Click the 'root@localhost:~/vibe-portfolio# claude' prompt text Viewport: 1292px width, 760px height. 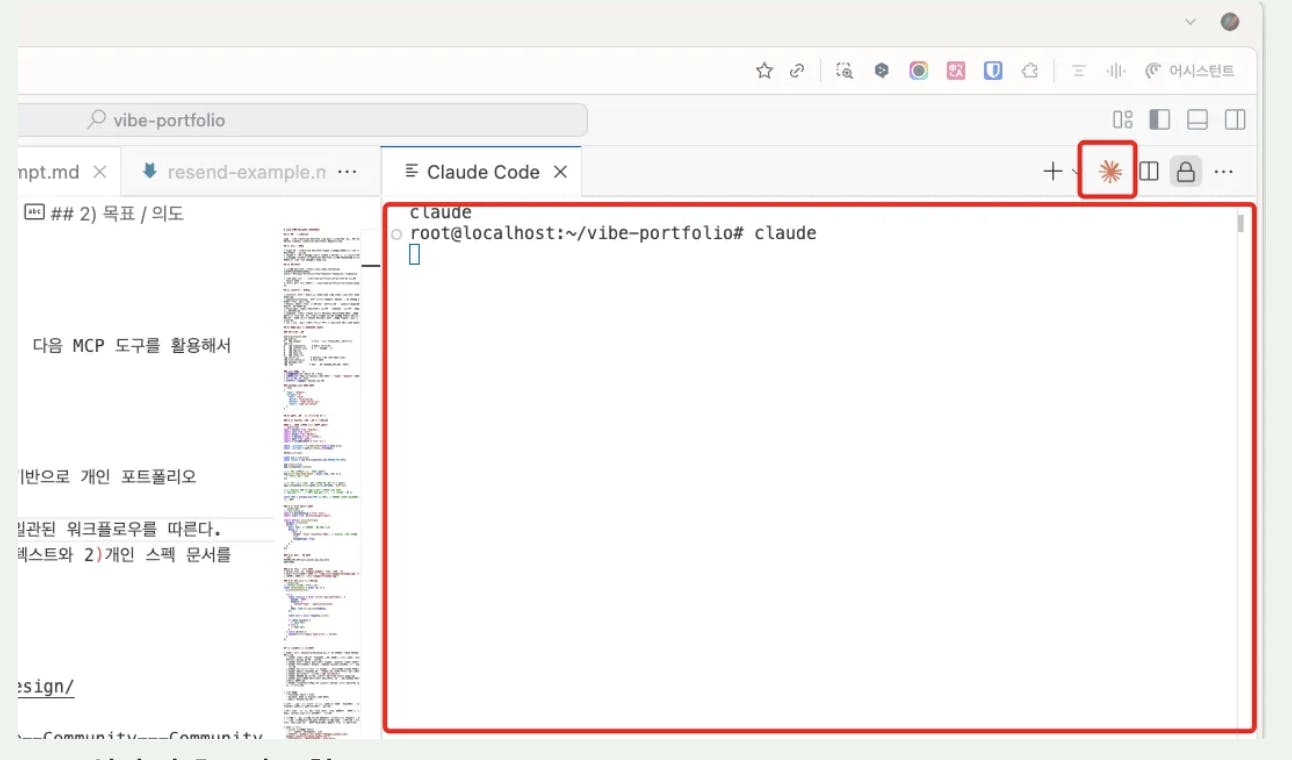[613, 233]
